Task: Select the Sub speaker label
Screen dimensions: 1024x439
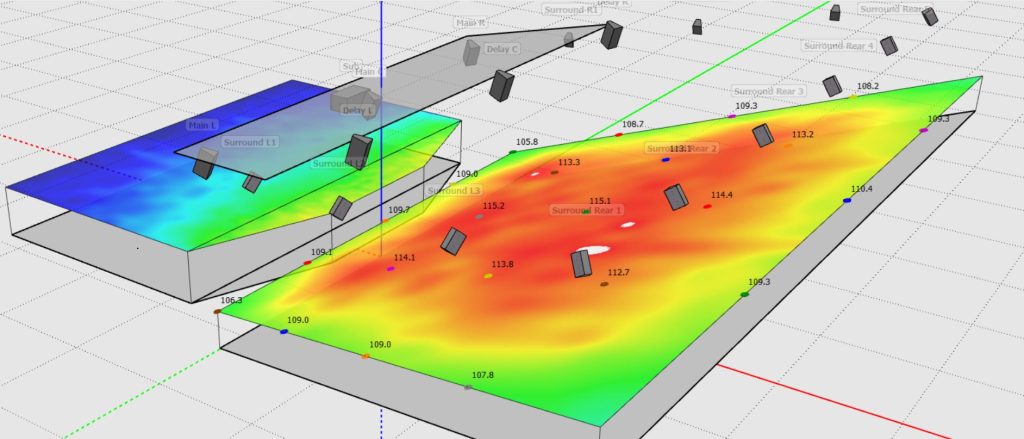Action: click(351, 66)
